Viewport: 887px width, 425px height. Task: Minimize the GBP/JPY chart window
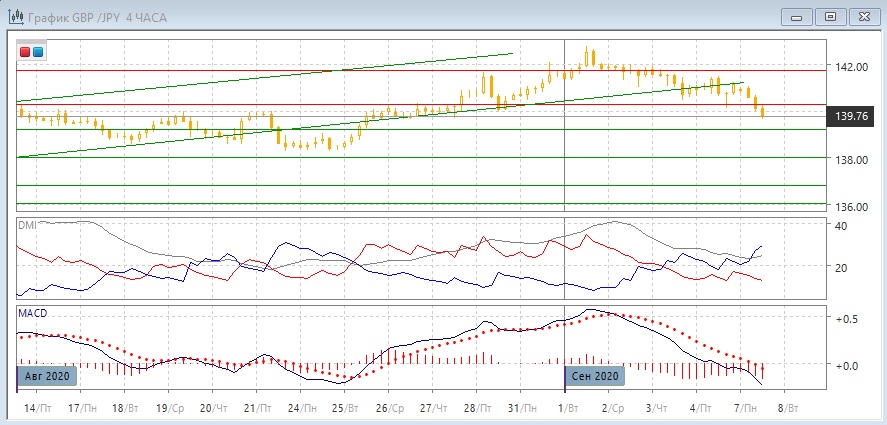point(797,16)
